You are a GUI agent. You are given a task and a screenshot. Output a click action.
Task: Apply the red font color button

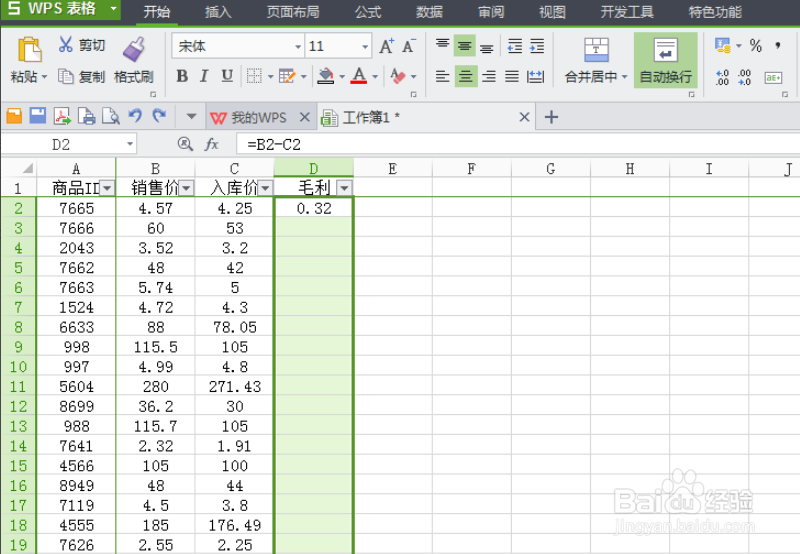359,77
